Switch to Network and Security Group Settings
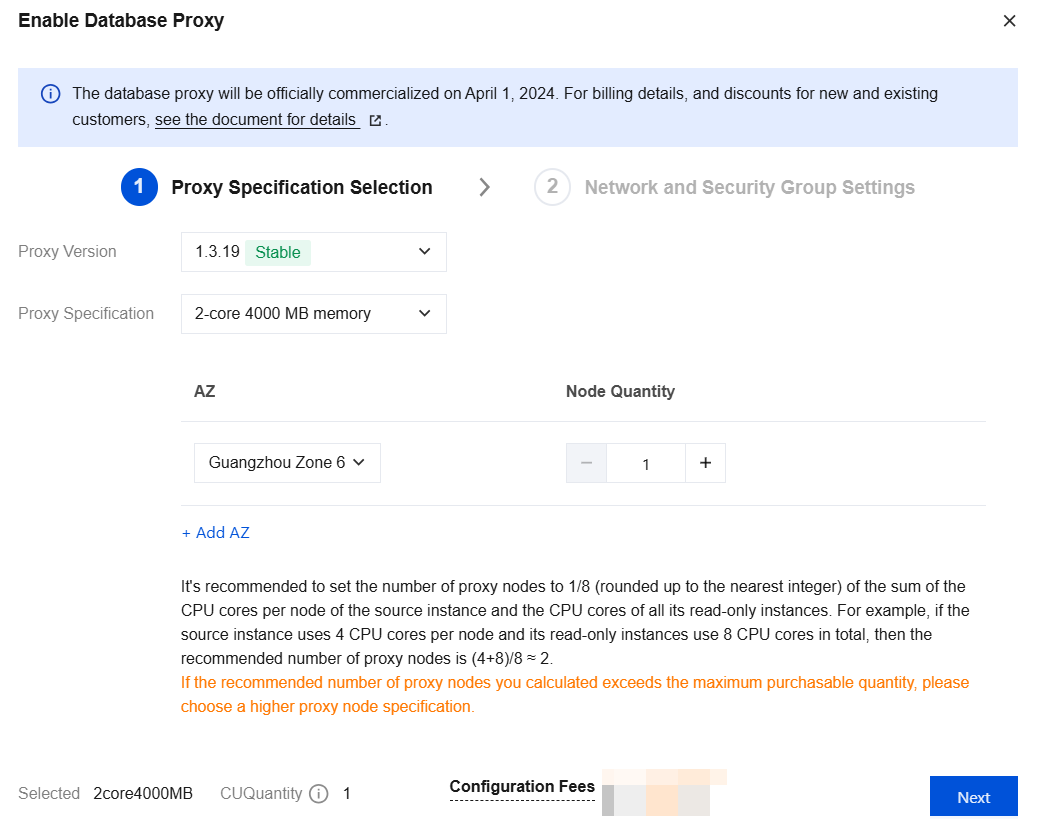Screen dimensions: 1037x833 (749, 187)
